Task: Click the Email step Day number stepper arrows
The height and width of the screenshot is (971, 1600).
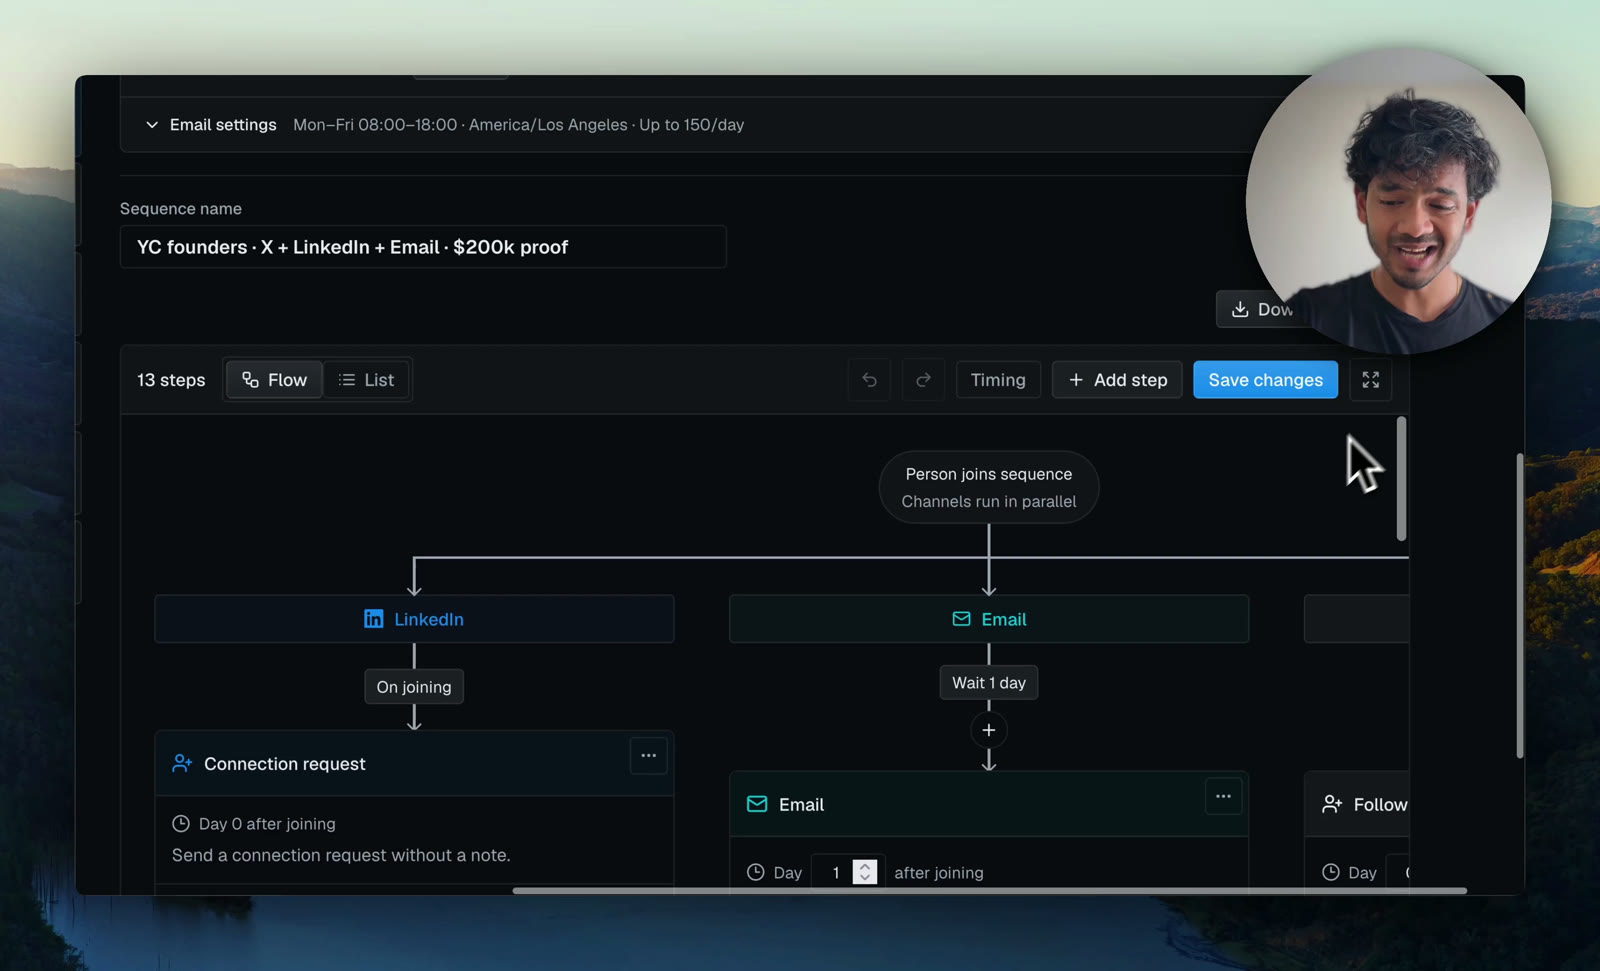Action: (x=865, y=872)
